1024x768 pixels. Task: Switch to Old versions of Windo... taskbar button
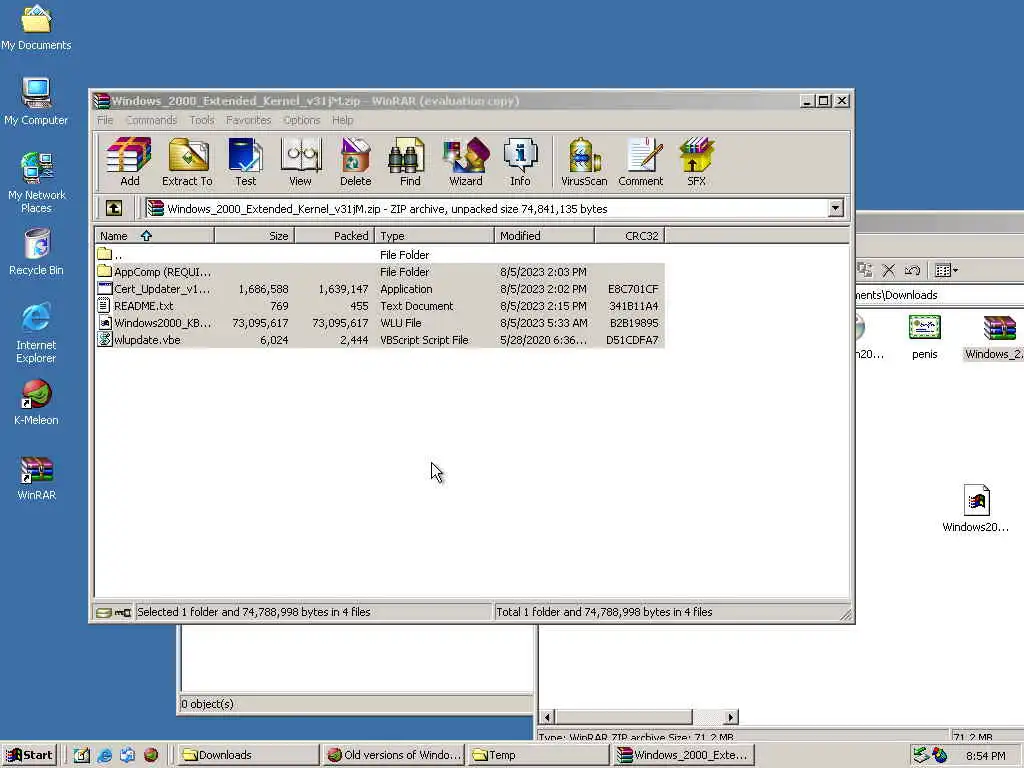point(394,755)
